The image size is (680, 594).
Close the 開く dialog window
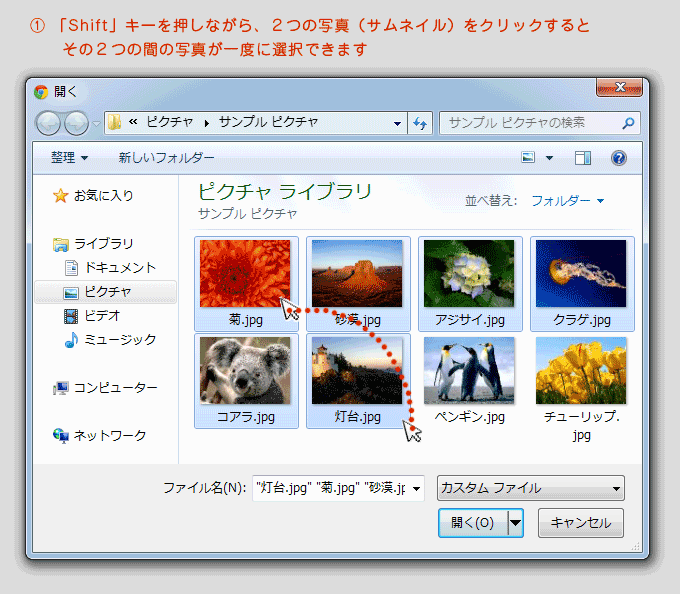pyautogui.click(x=619, y=87)
